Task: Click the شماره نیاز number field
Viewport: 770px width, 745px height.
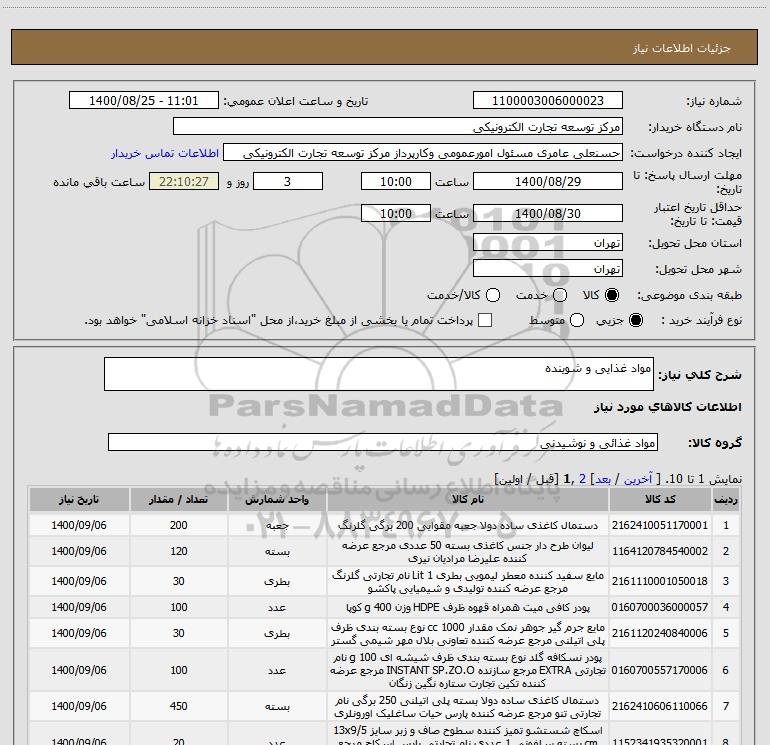Action: 548,101
